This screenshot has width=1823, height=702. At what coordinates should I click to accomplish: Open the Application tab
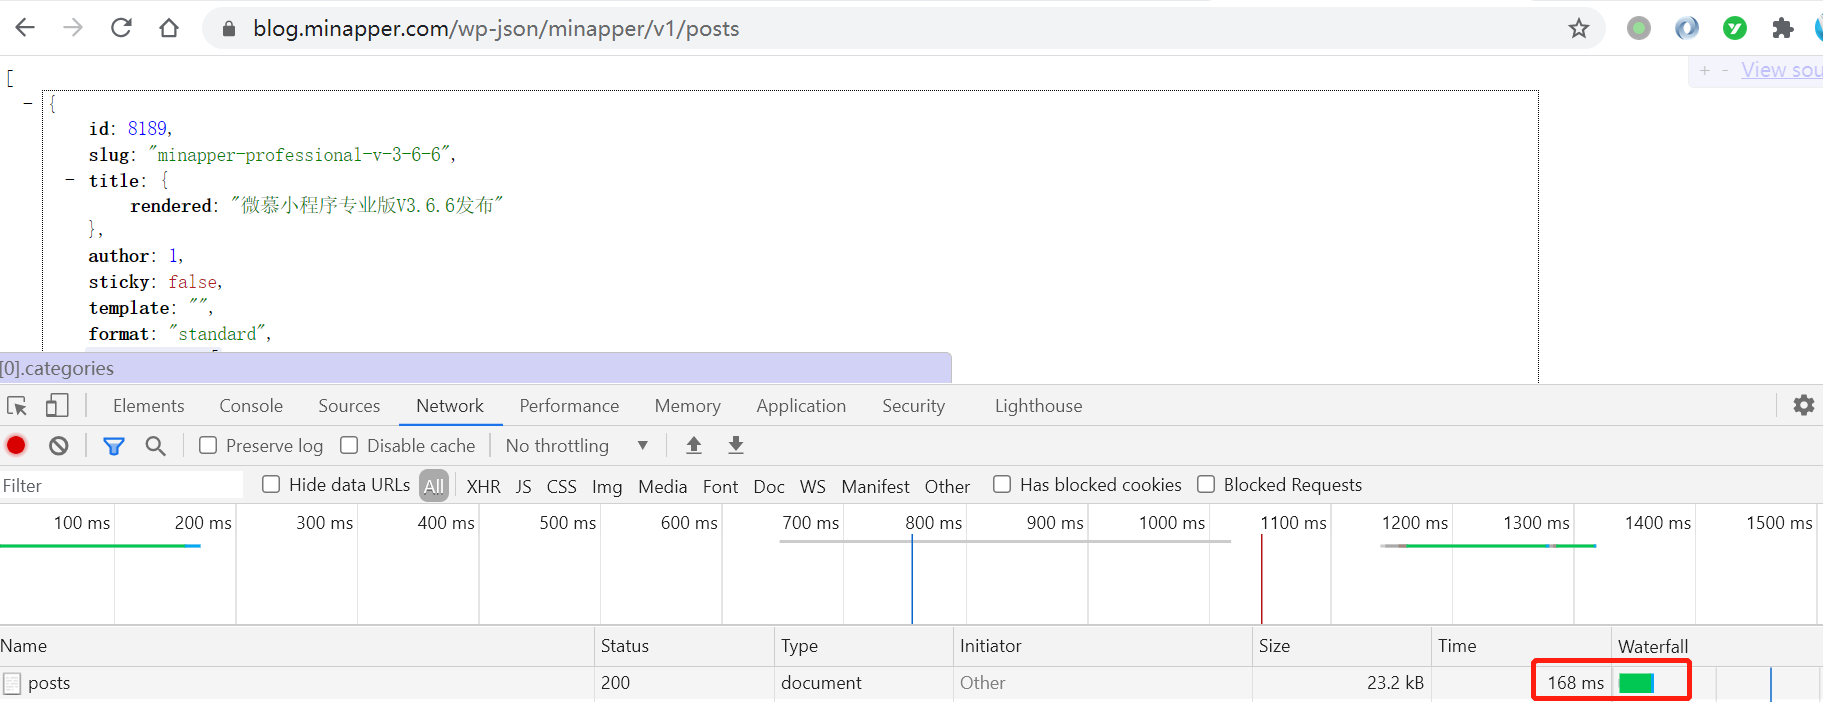coord(801,406)
